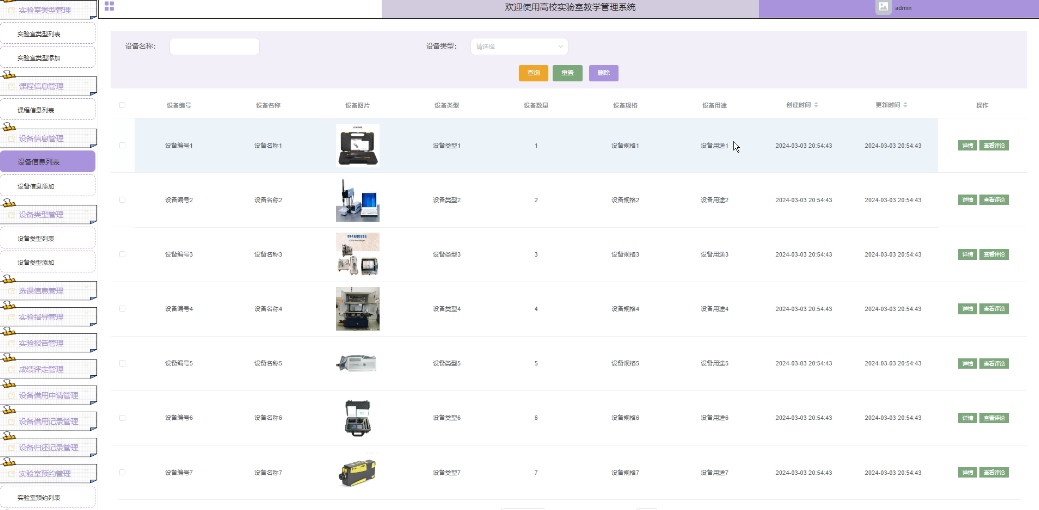
Task: Open 详情 for the 设备编号1 row
Action: (967, 145)
